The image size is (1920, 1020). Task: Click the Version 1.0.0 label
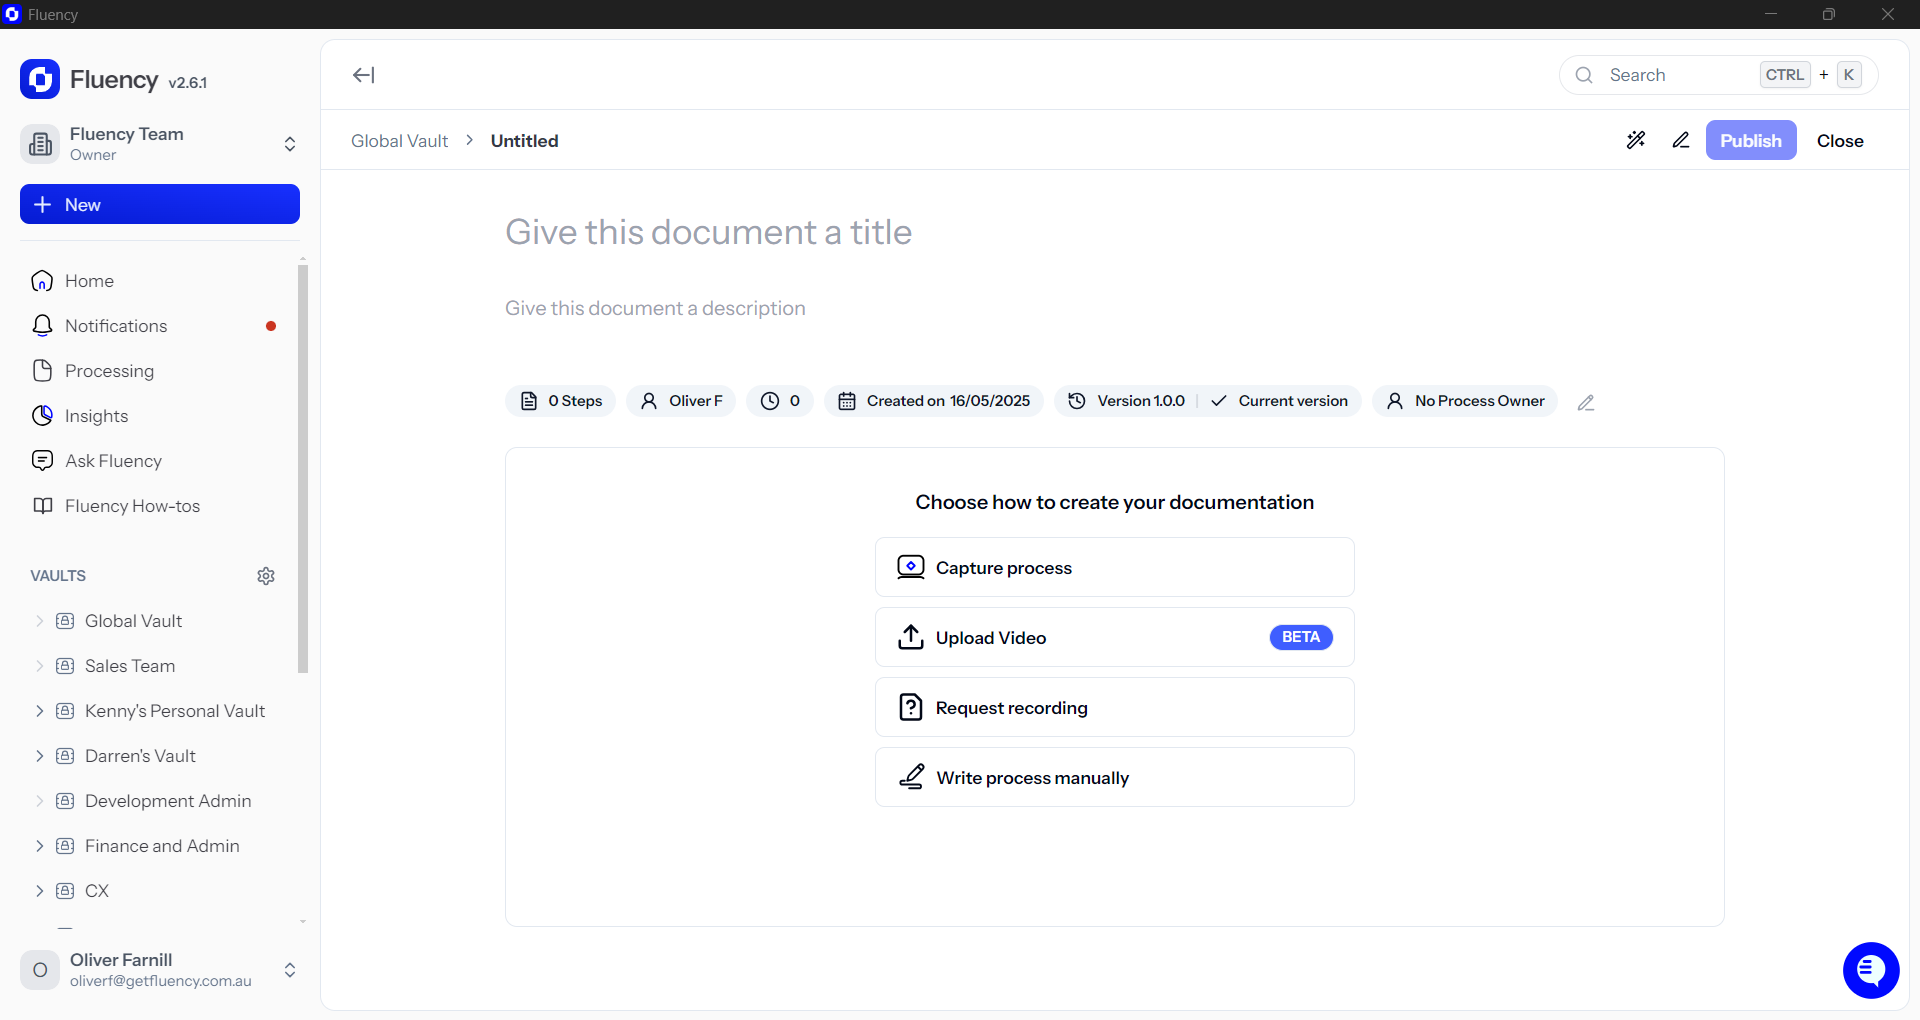click(x=1141, y=401)
